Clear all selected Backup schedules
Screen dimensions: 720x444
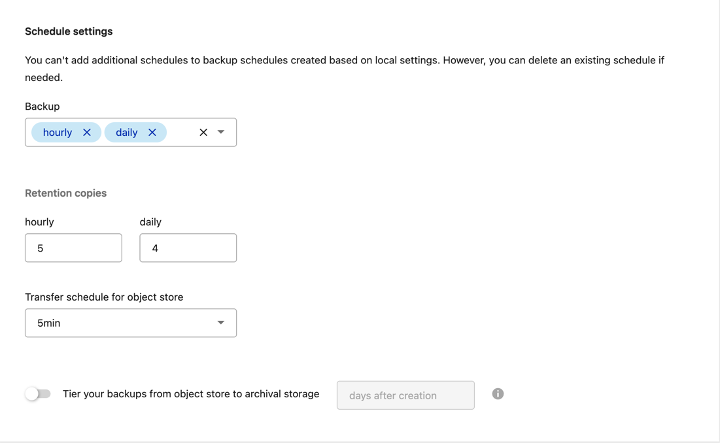click(x=203, y=132)
